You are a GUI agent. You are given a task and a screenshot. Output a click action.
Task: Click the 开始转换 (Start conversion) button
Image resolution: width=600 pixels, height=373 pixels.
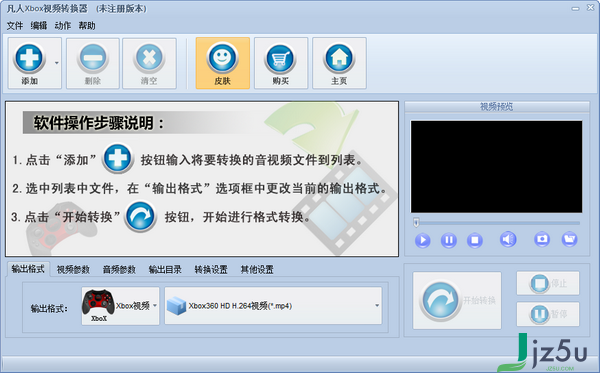coord(457,301)
